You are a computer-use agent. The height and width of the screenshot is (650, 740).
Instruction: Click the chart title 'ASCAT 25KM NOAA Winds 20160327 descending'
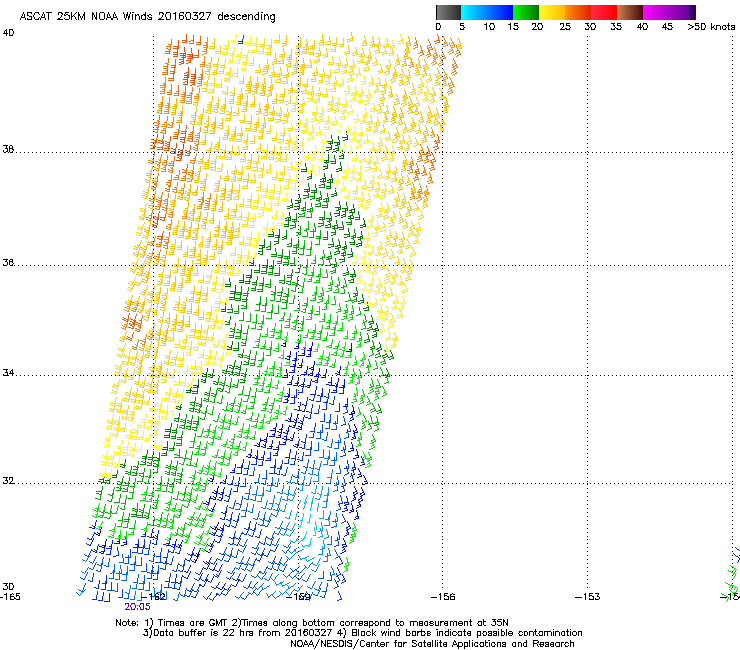[147, 17]
